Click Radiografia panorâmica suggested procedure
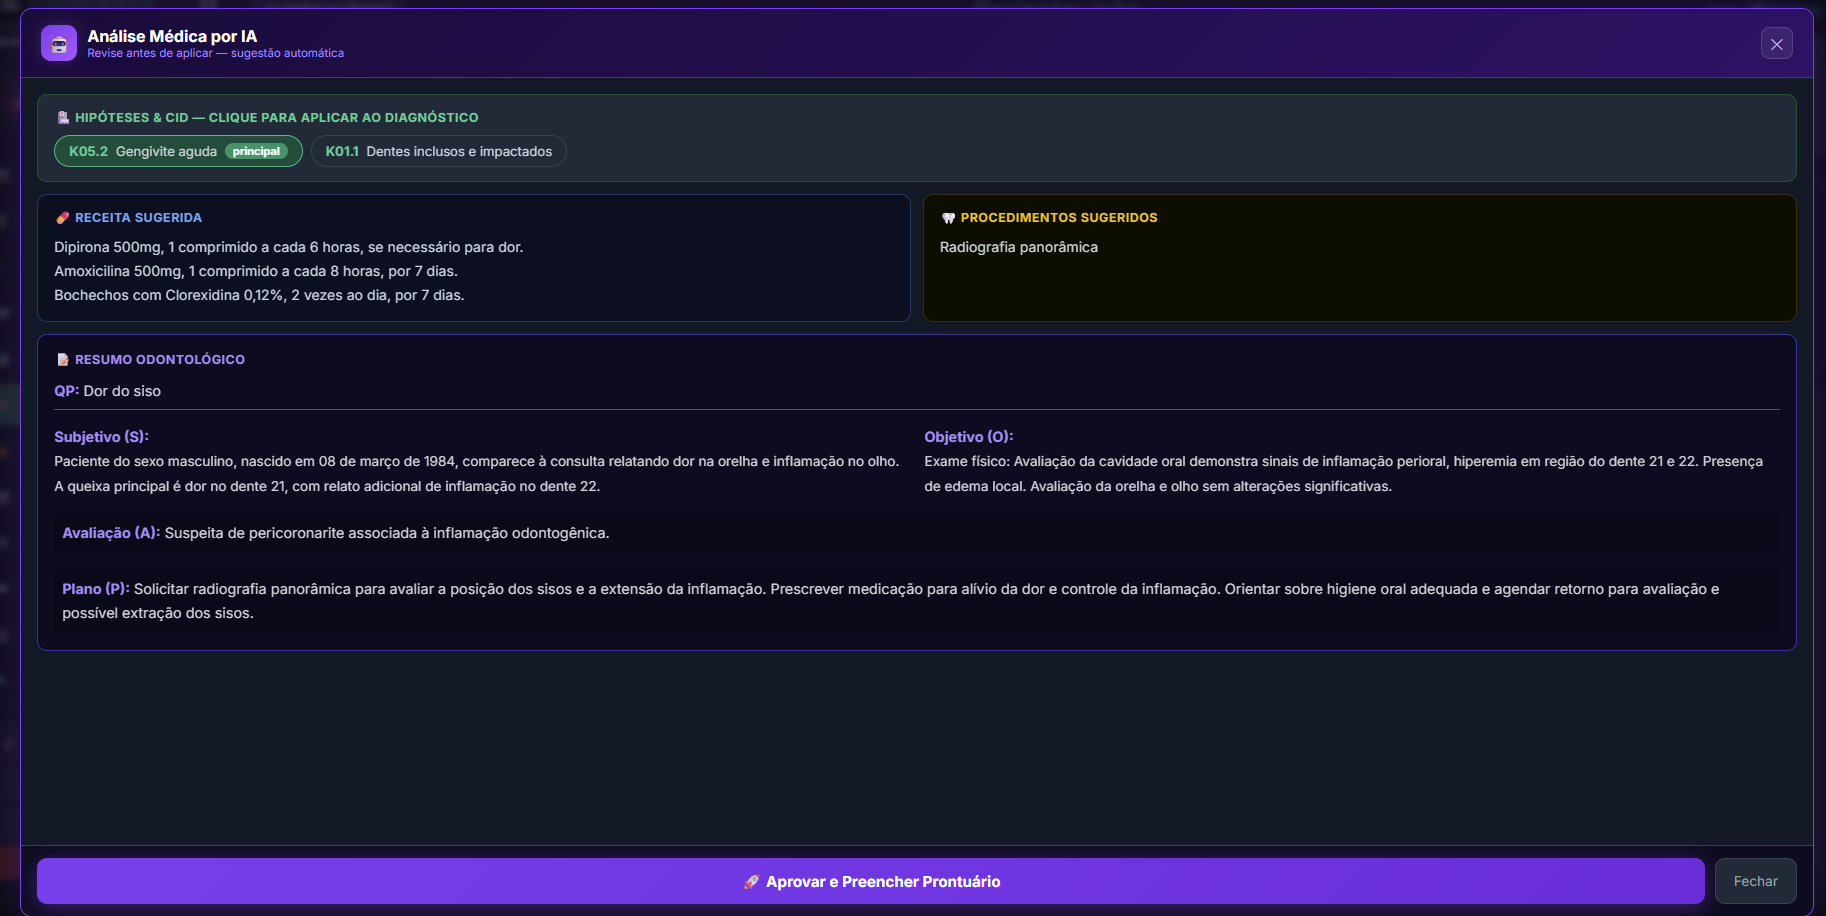 pyautogui.click(x=1018, y=247)
